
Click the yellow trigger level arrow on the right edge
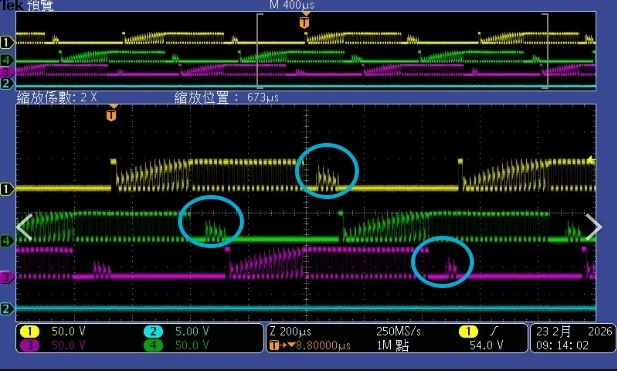pos(591,160)
